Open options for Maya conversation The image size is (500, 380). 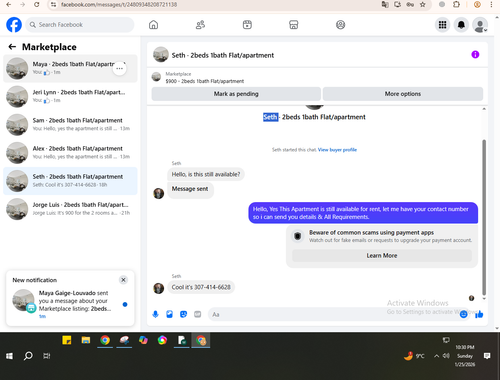[119, 68]
